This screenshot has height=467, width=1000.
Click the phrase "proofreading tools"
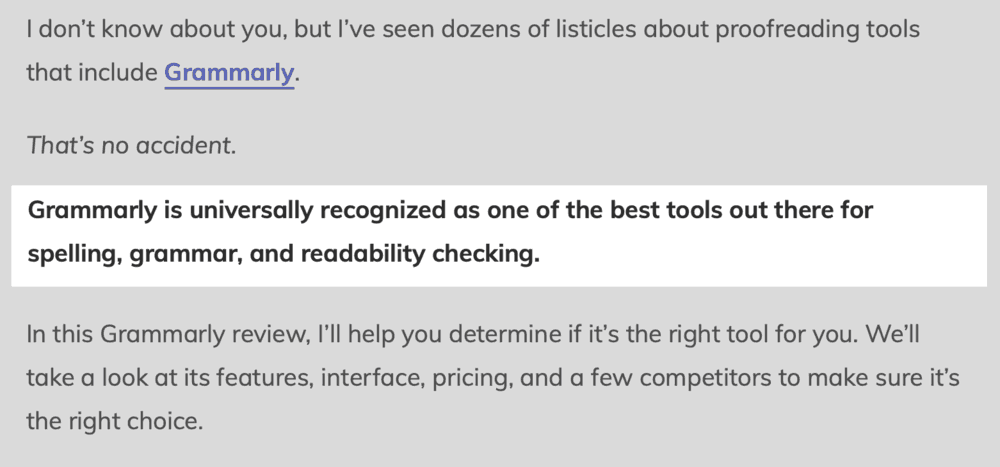coord(818,29)
